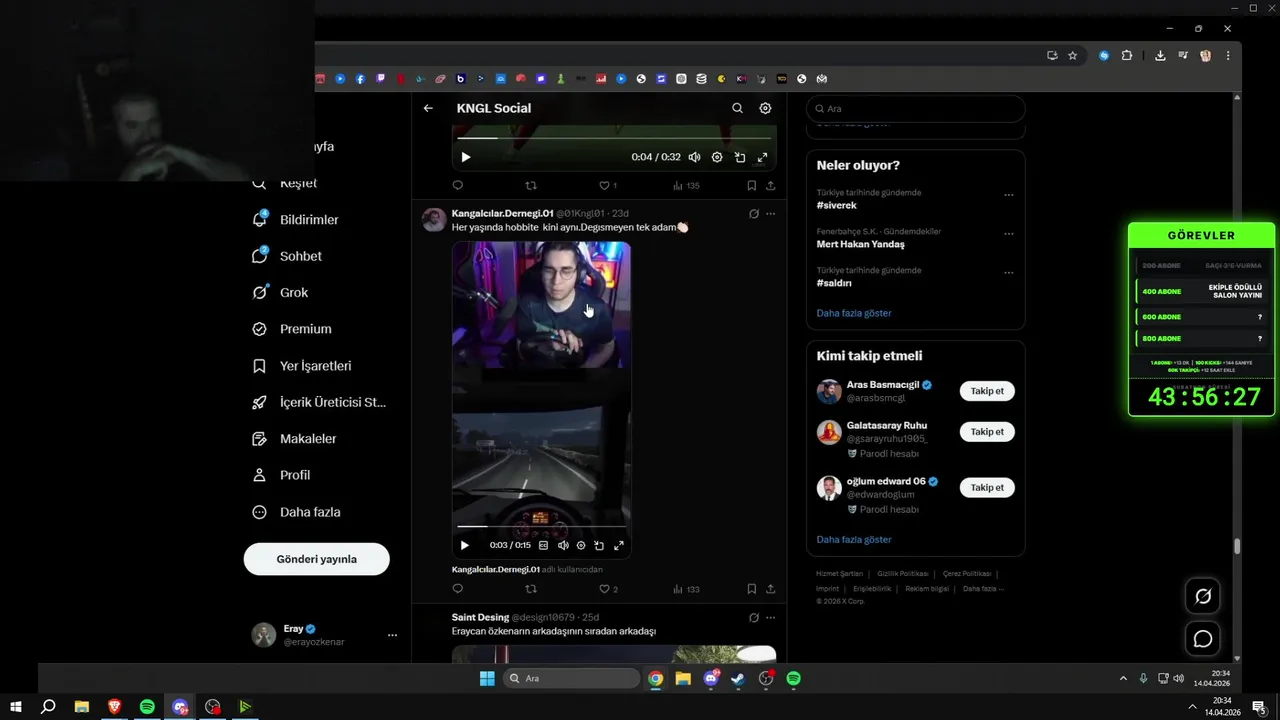Image resolution: width=1280 pixels, height=720 pixels.
Task: Open settings gear on the 0:32 video
Action: point(717,157)
